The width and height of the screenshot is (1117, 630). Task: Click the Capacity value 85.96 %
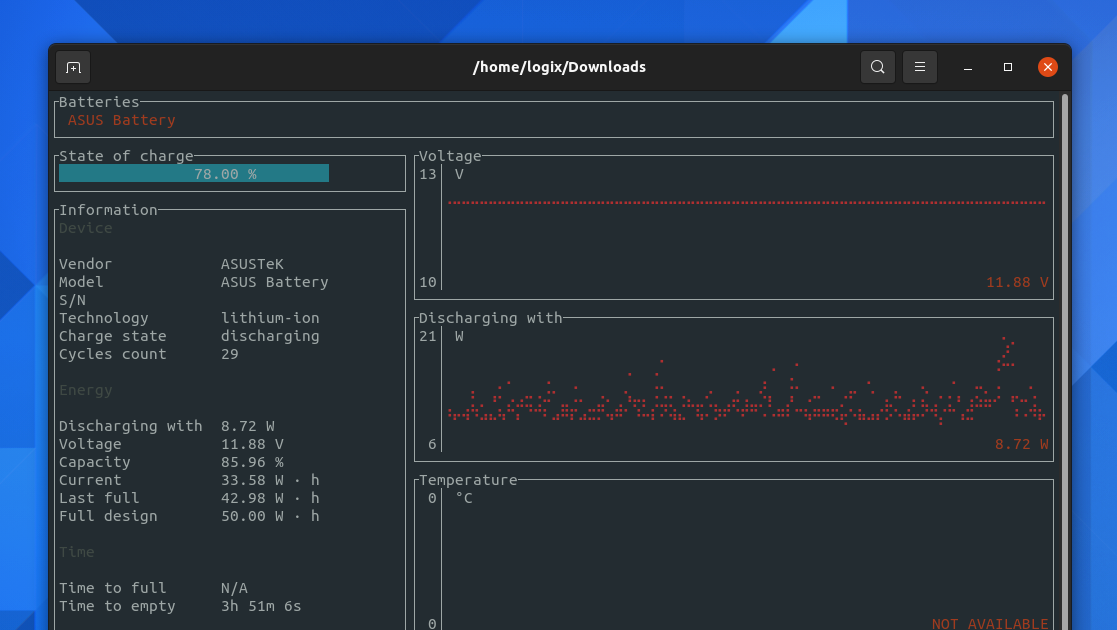coord(252,463)
